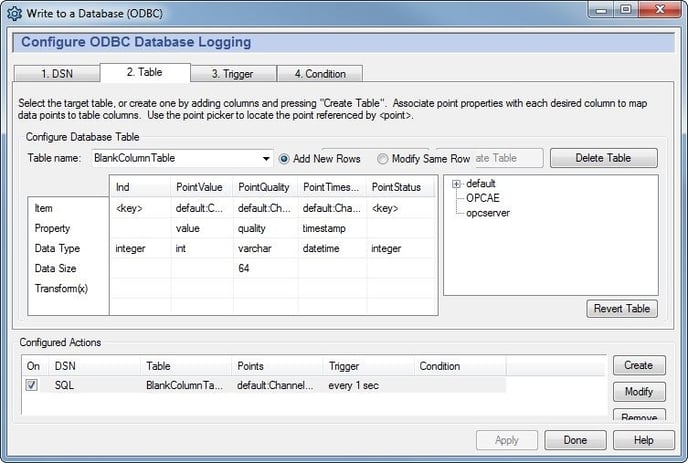Open Help for this dialog
Screen dimensions: 688x463
click(643, 440)
